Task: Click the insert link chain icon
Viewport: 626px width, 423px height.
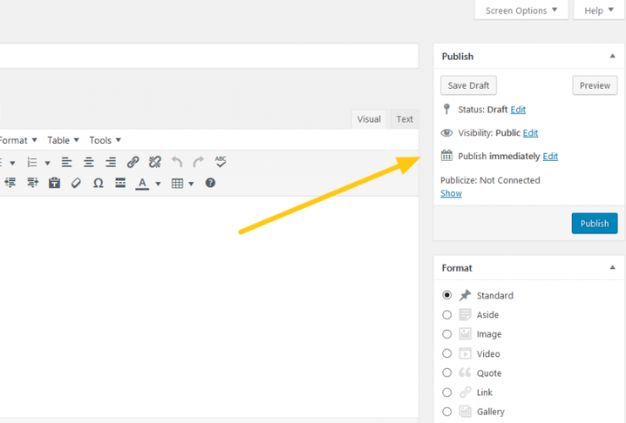Action: coord(133,162)
